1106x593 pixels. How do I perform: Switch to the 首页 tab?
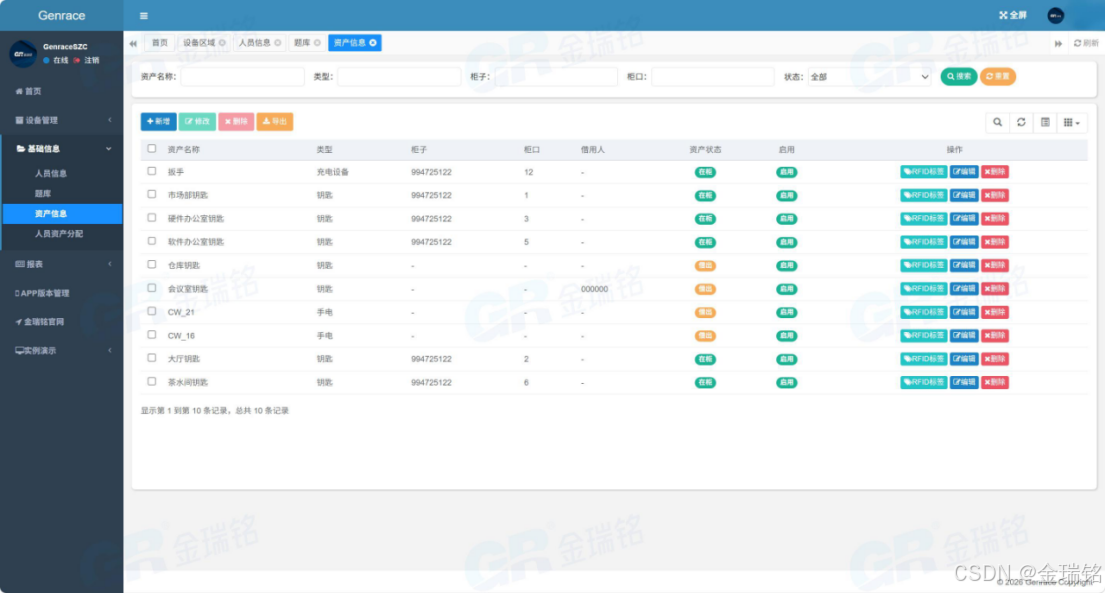pyautogui.click(x=160, y=43)
